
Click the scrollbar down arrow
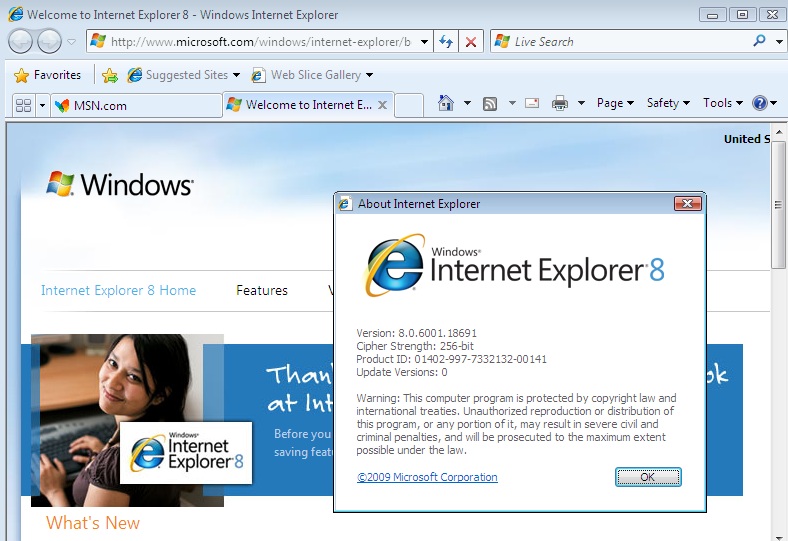pos(779,536)
